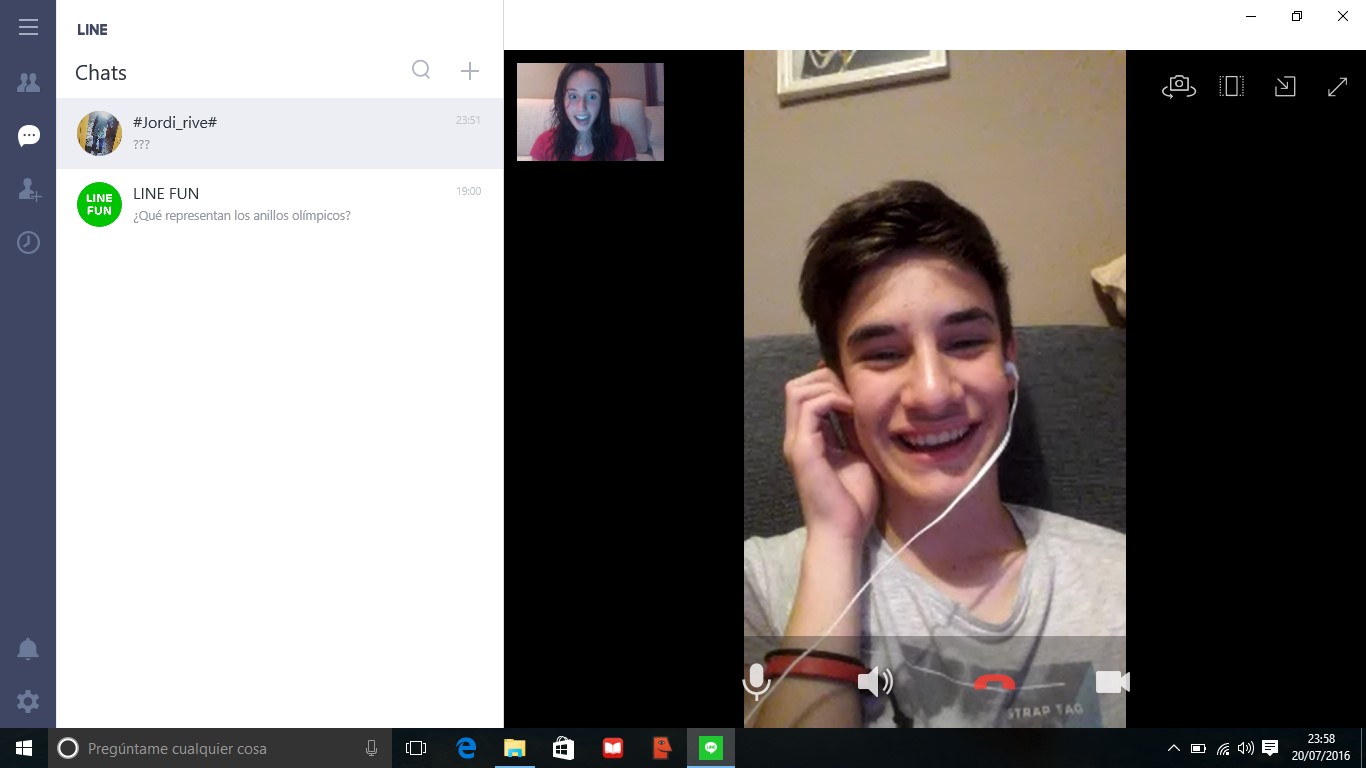Open LINE settings gear icon
Screen dimensions: 1366x768
point(28,701)
